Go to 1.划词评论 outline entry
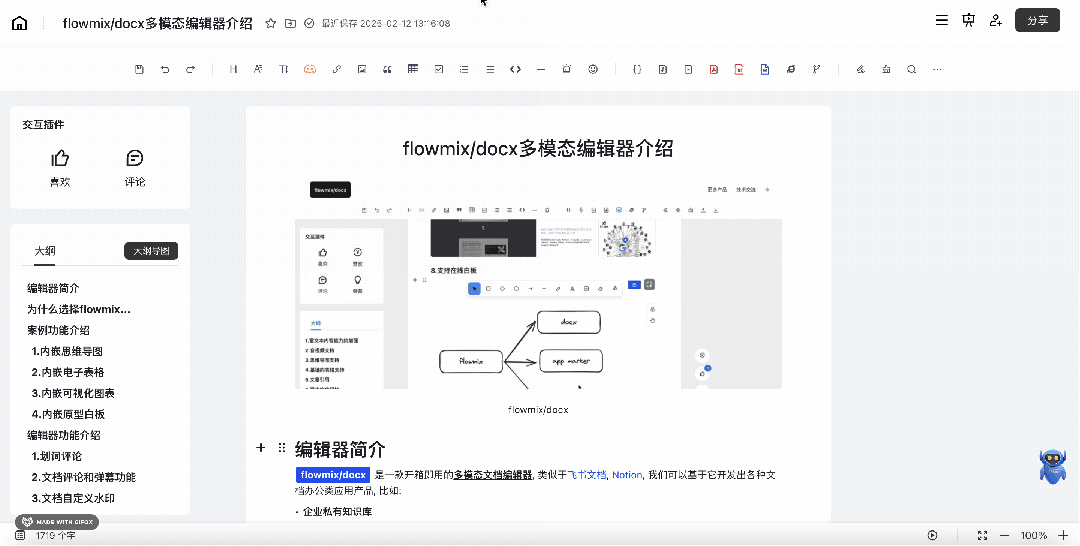Screen dimensions: 1080x546 pyautogui.click(x=56, y=456)
